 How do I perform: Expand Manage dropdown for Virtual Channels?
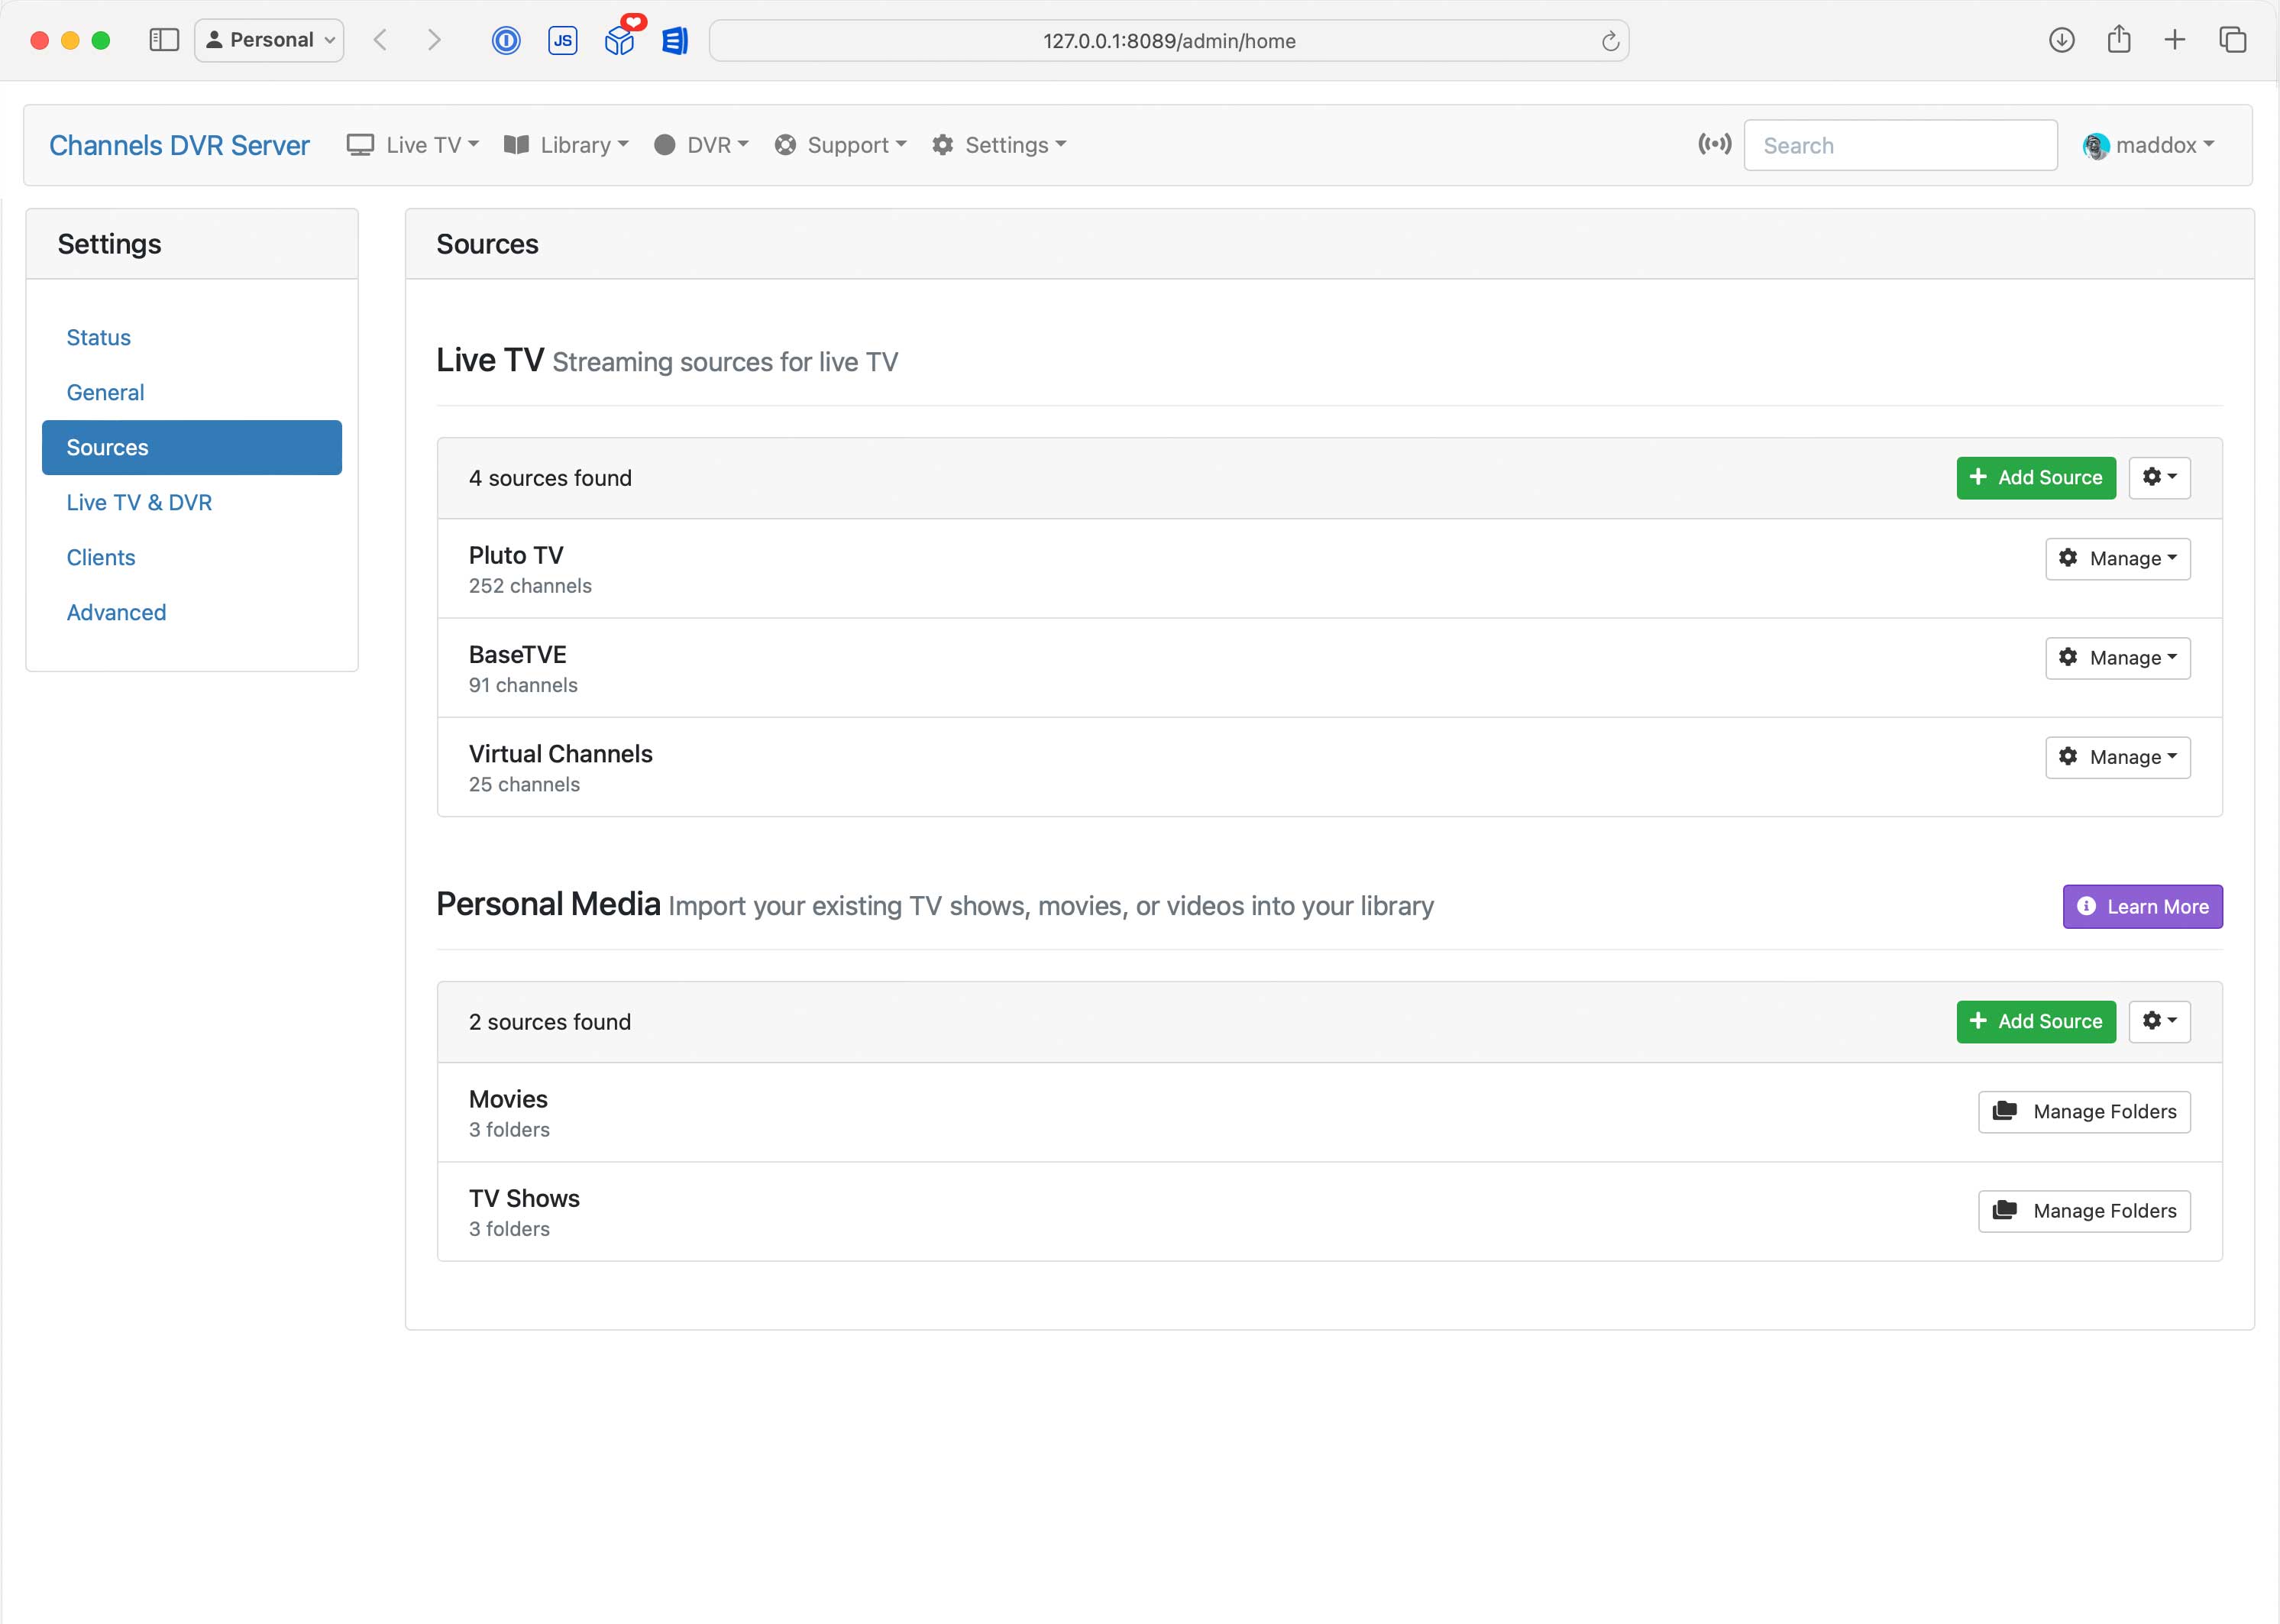2117,757
